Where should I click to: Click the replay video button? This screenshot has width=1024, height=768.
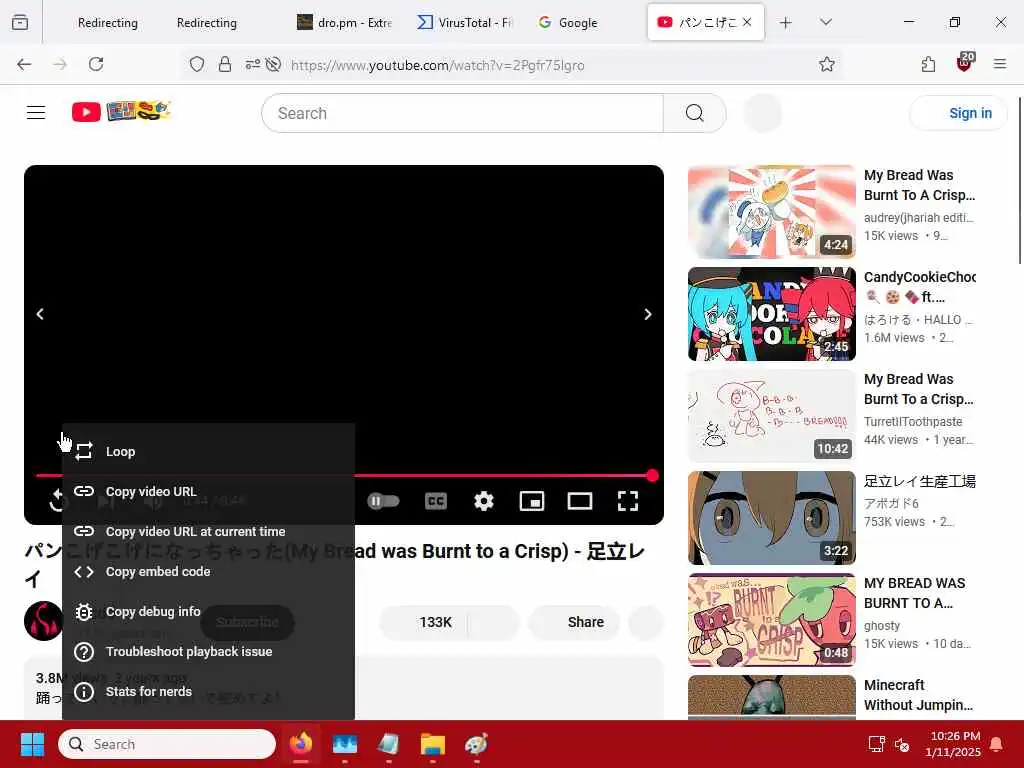tap(57, 501)
